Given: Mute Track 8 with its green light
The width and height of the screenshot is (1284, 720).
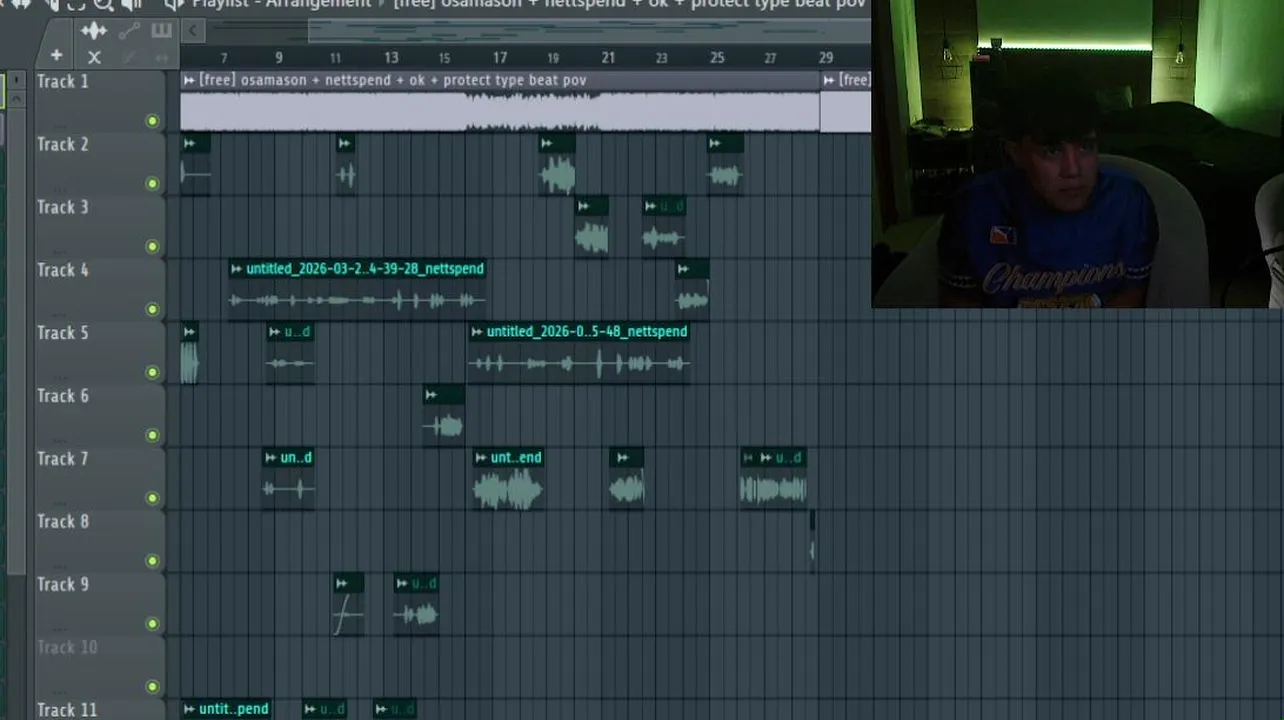Looking at the screenshot, I should (152, 560).
